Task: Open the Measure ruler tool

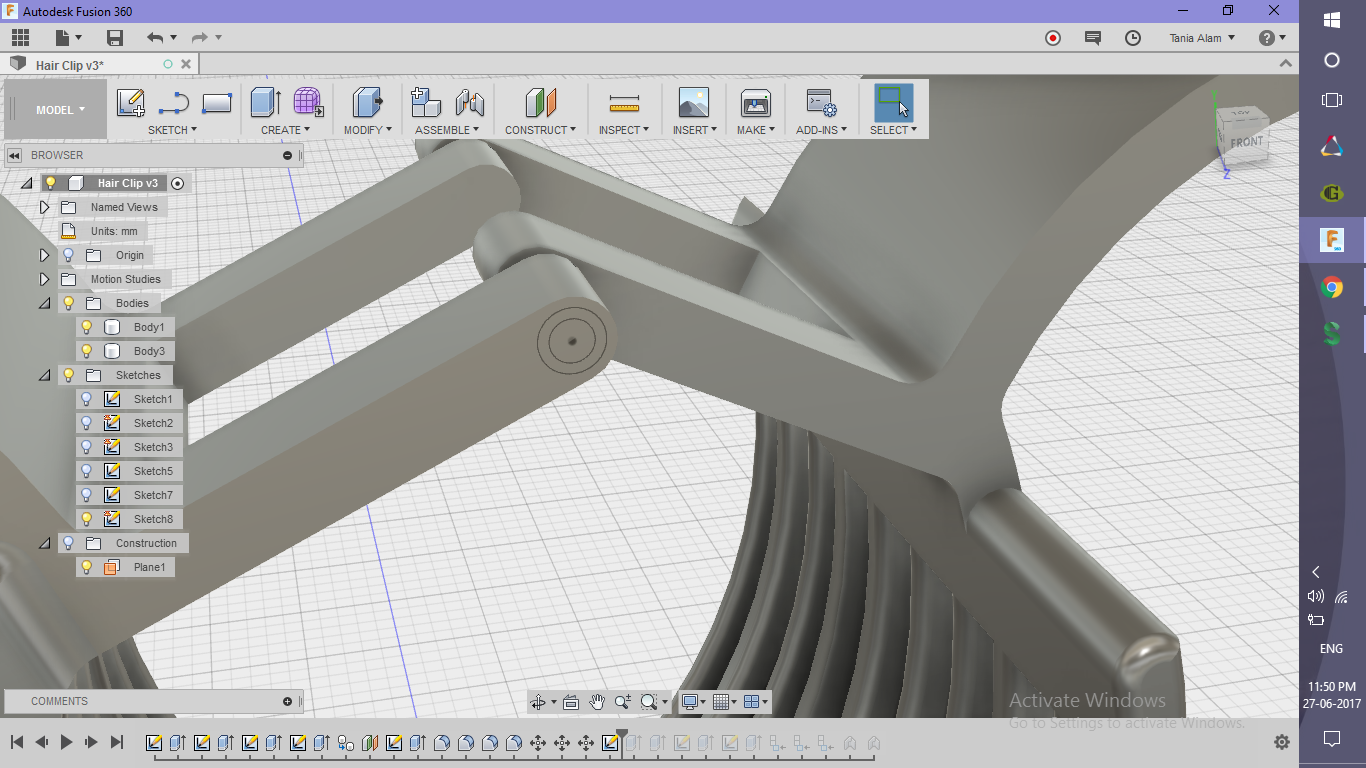Action: [x=624, y=102]
